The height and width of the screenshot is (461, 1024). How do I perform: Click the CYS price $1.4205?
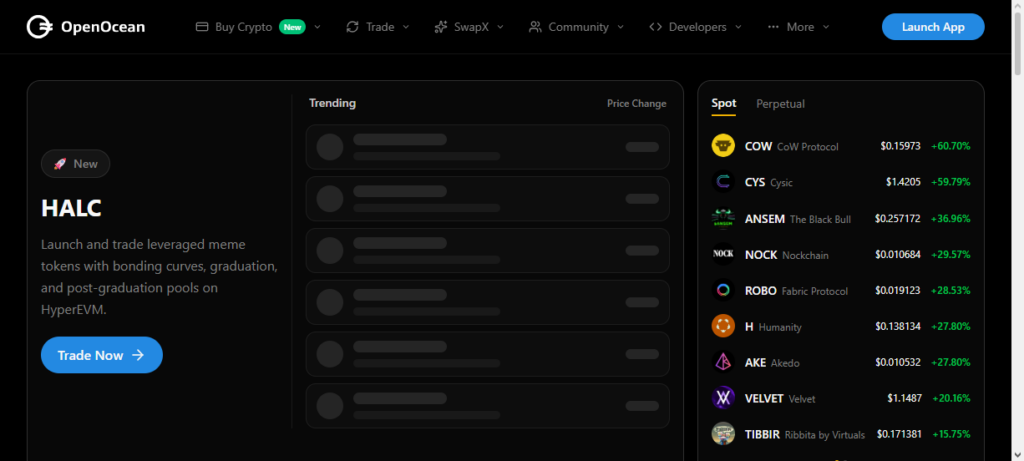coord(903,182)
